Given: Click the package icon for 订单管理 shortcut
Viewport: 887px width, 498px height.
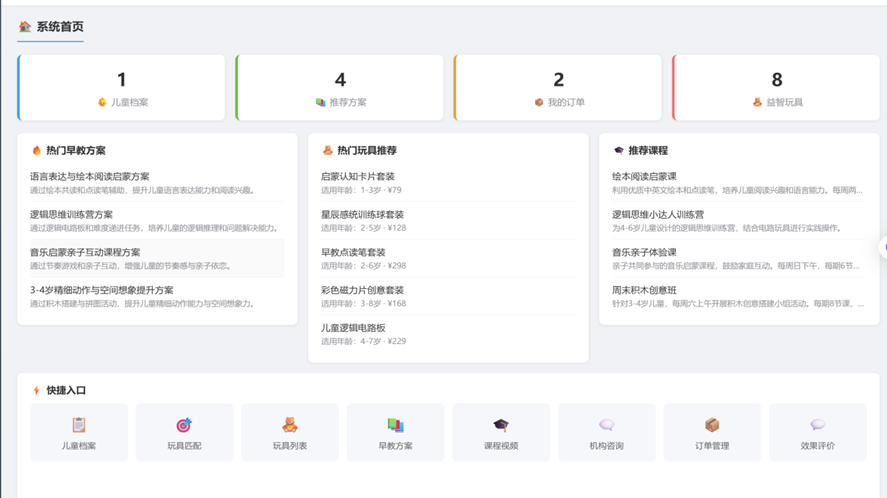Looking at the screenshot, I should click(712, 425).
